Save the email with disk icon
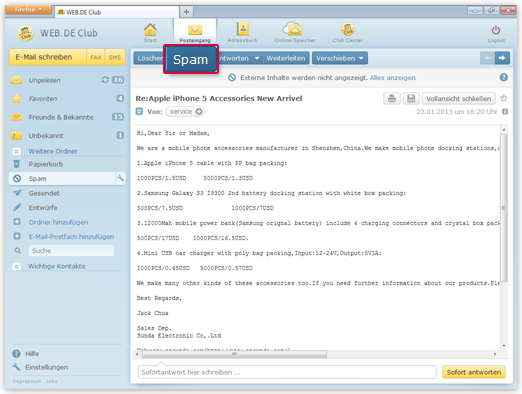This screenshot has height=394, width=522. point(411,99)
